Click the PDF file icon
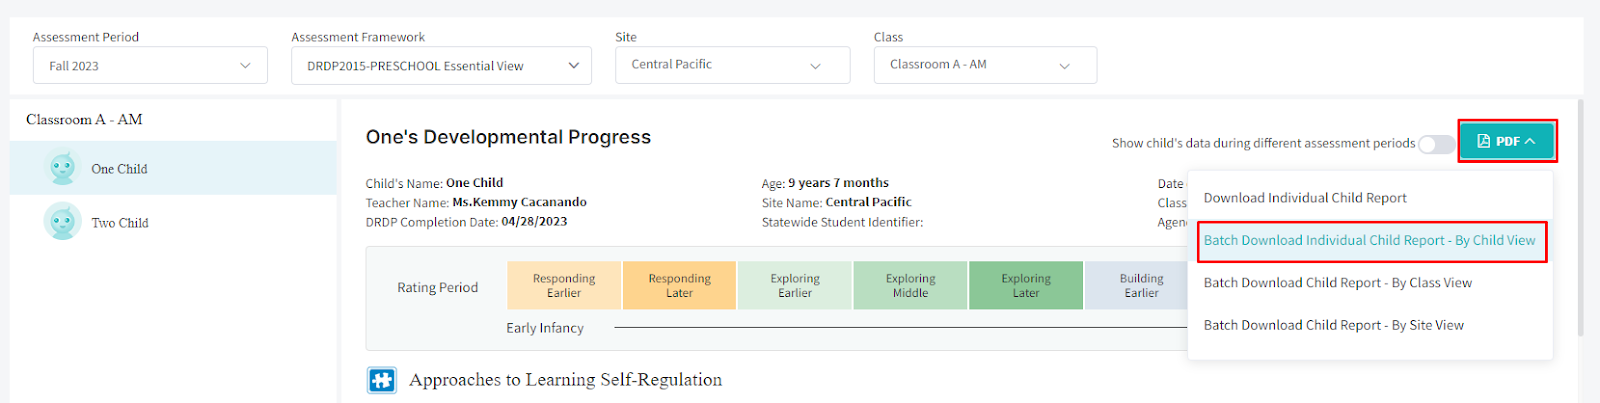1600x403 pixels. point(1484,141)
